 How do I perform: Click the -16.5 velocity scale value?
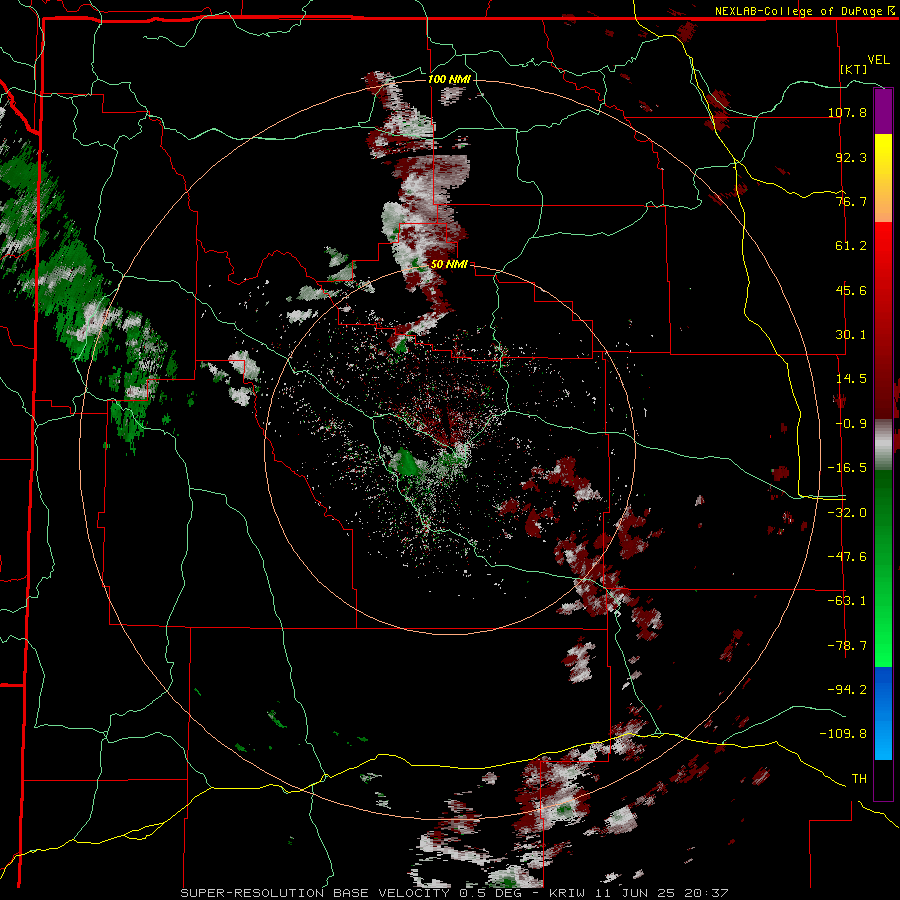click(848, 467)
